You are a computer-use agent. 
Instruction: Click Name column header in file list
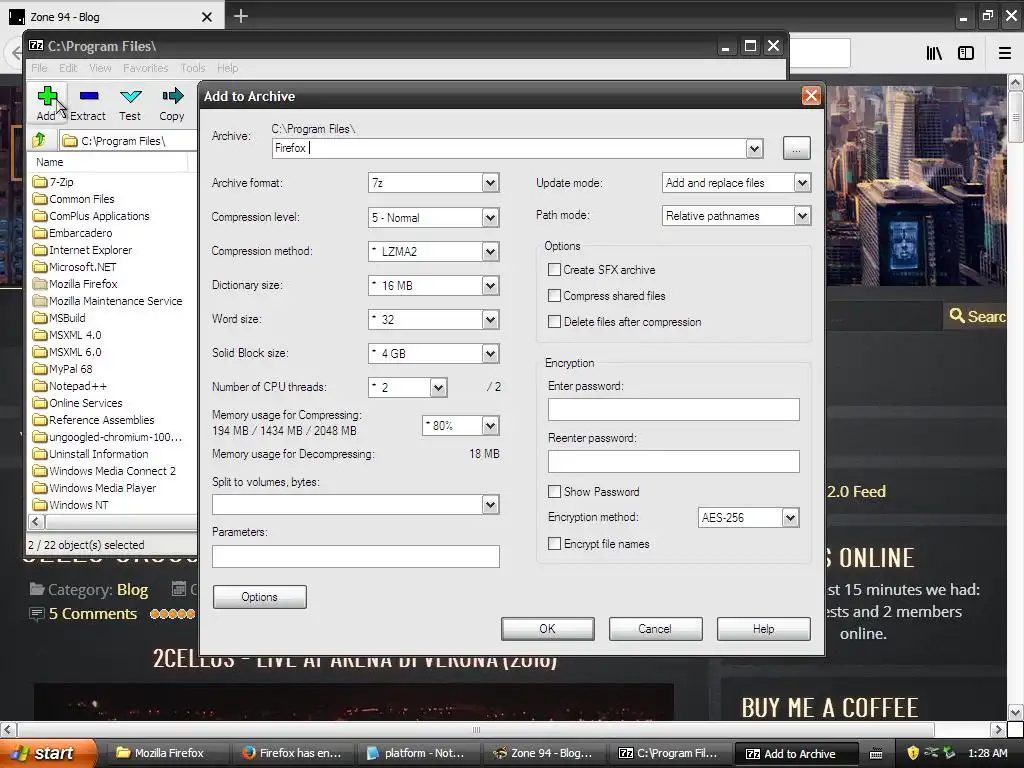108,162
